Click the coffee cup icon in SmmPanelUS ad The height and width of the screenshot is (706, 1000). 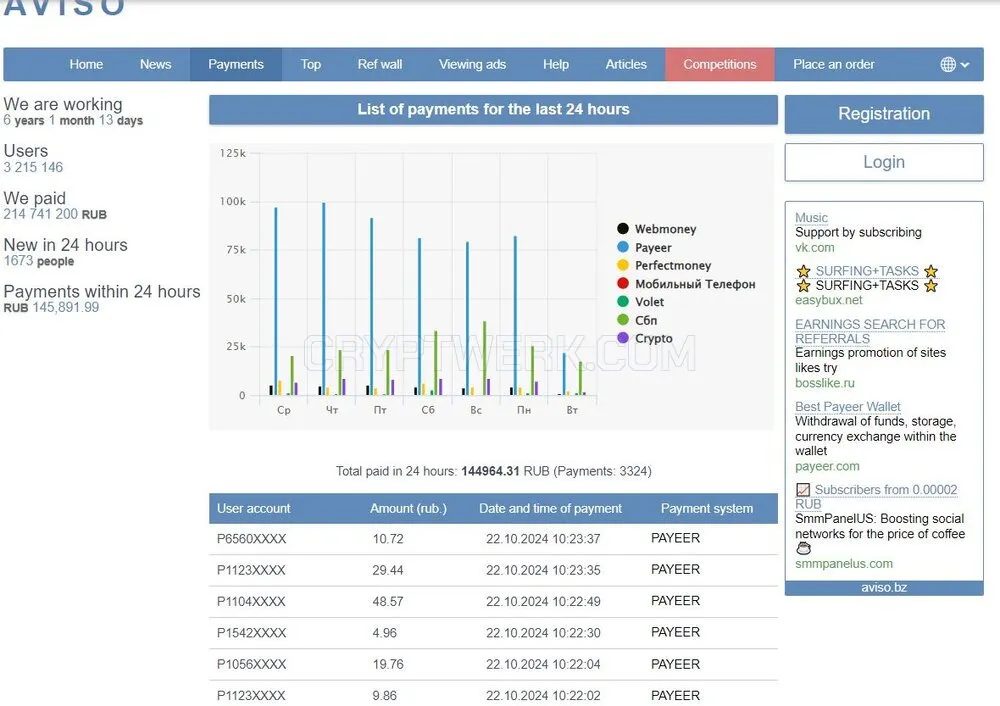pyautogui.click(x=804, y=548)
